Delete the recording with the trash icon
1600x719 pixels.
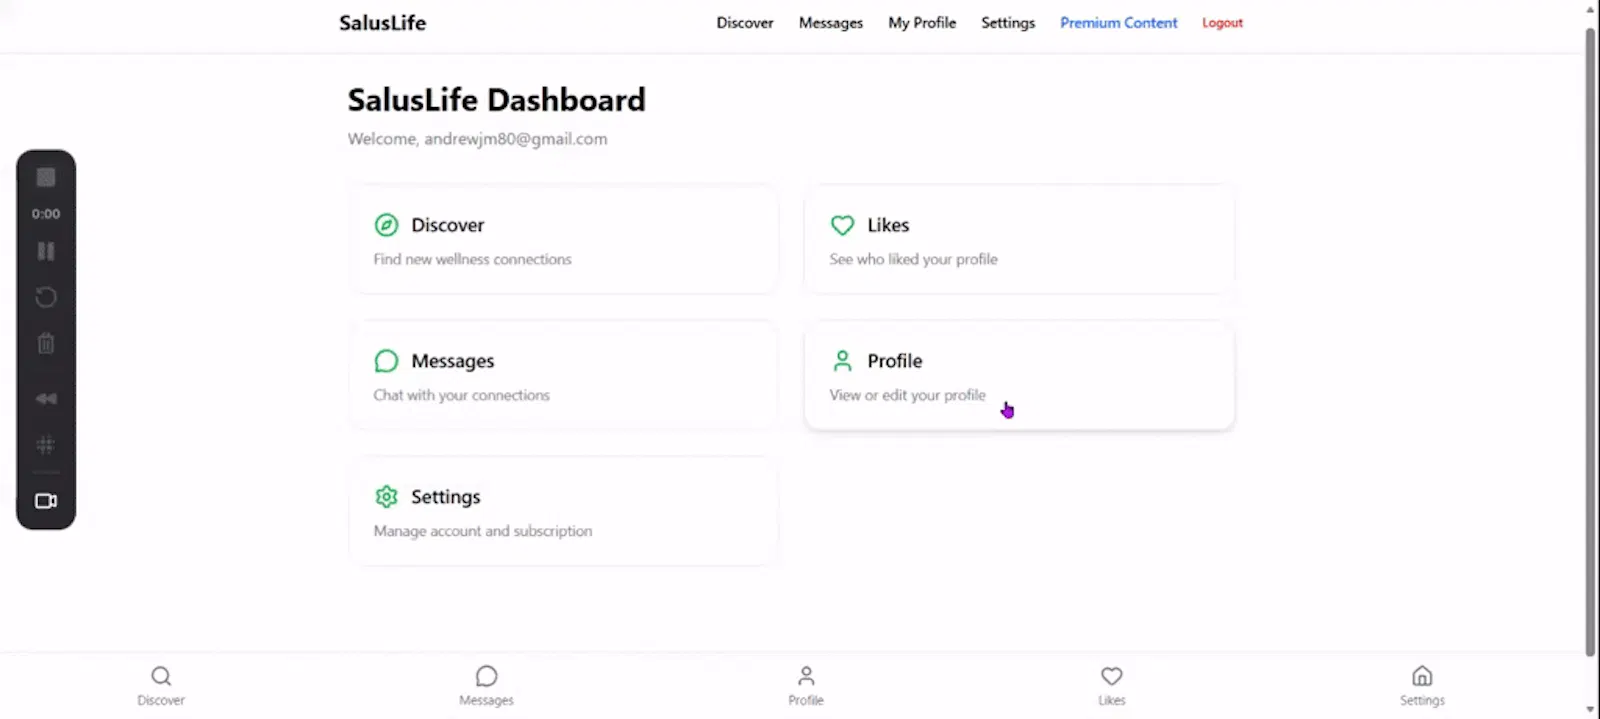(46, 344)
